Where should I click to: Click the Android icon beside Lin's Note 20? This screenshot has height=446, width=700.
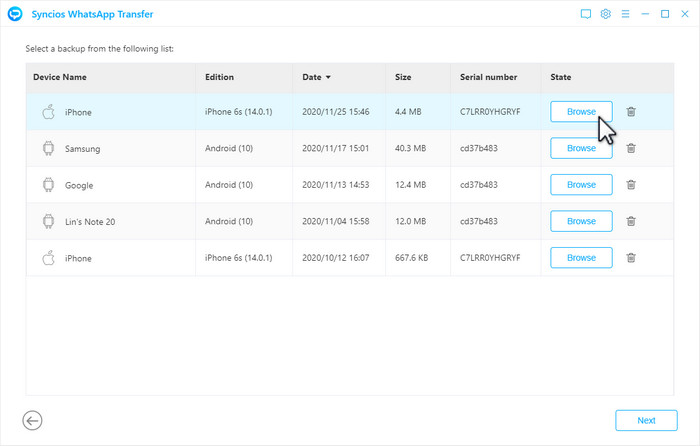coord(48,221)
